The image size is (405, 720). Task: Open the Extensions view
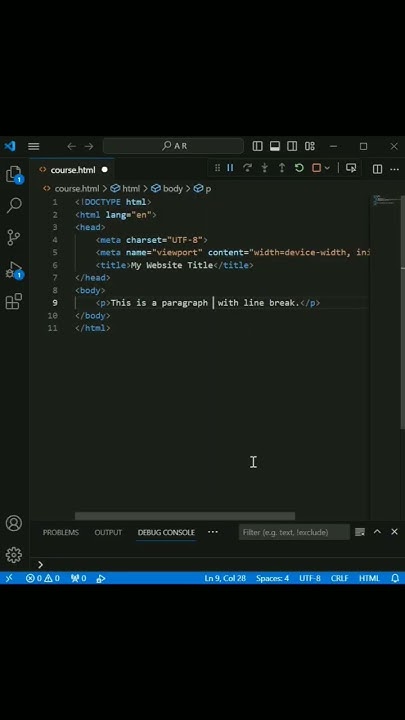(x=14, y=301)
